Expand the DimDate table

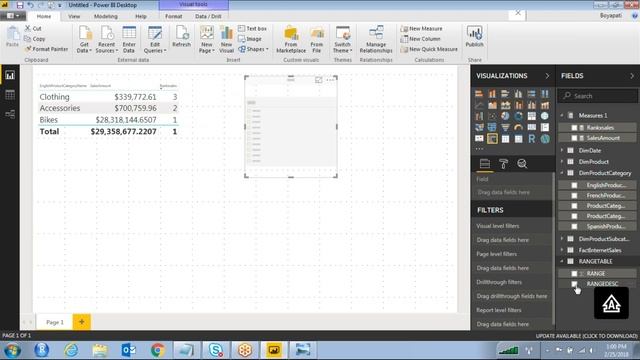coord(562,150)
